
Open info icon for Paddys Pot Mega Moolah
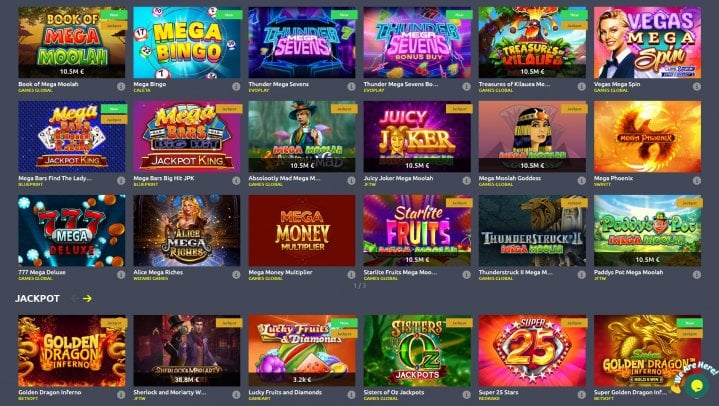tap(697, 274)
